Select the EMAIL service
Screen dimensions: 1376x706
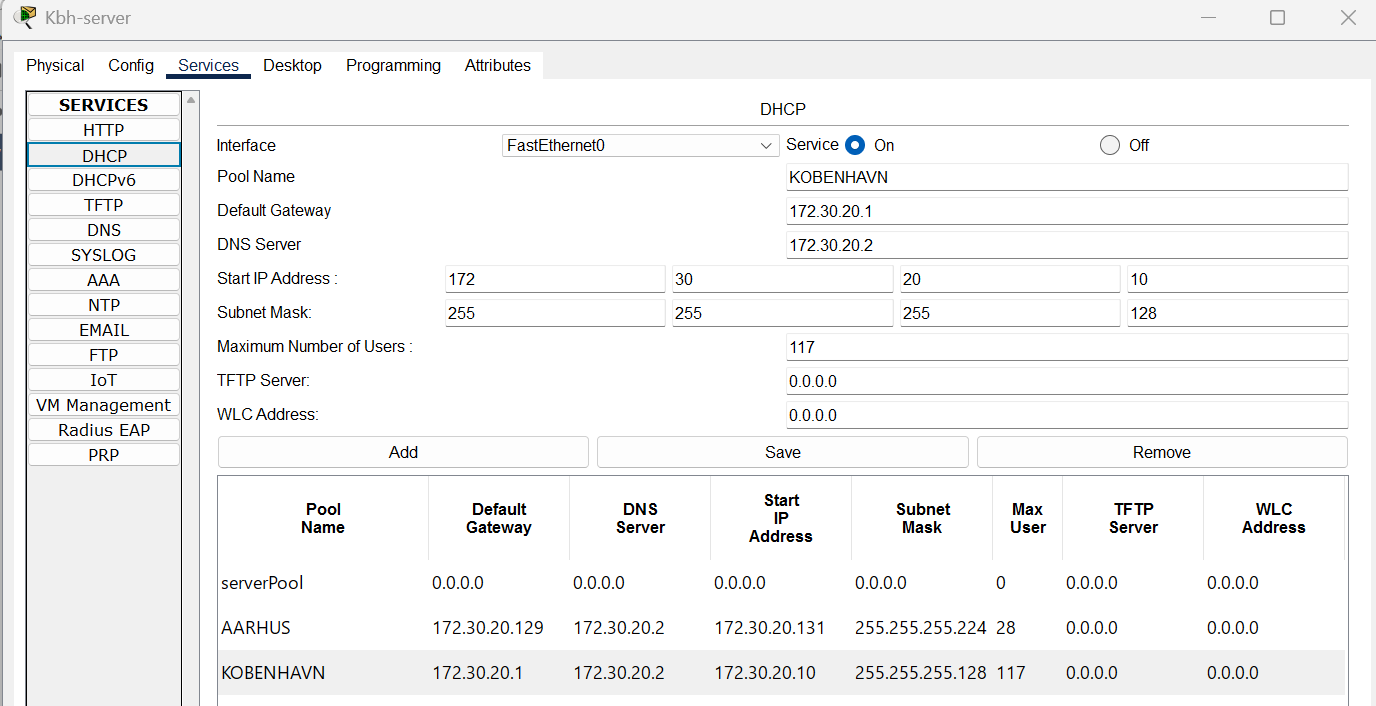point(104,330)
